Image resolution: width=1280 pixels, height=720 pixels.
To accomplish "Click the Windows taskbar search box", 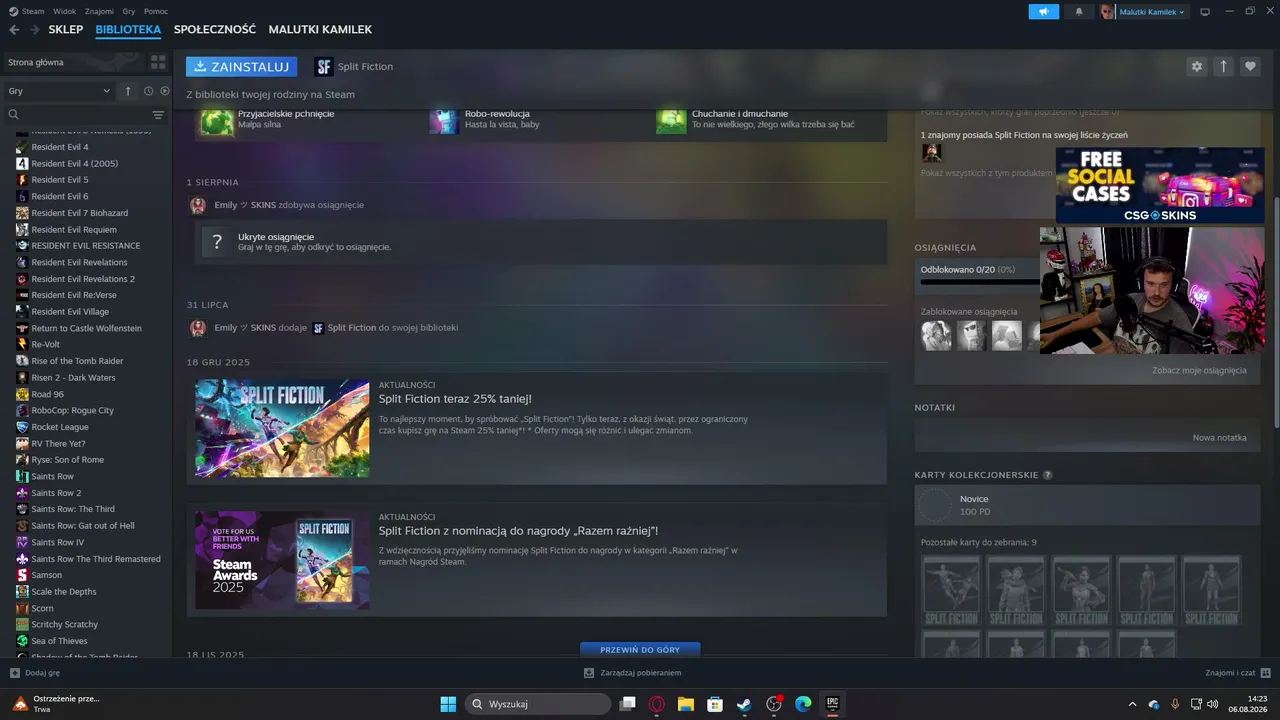I will [x=538, y=704].
